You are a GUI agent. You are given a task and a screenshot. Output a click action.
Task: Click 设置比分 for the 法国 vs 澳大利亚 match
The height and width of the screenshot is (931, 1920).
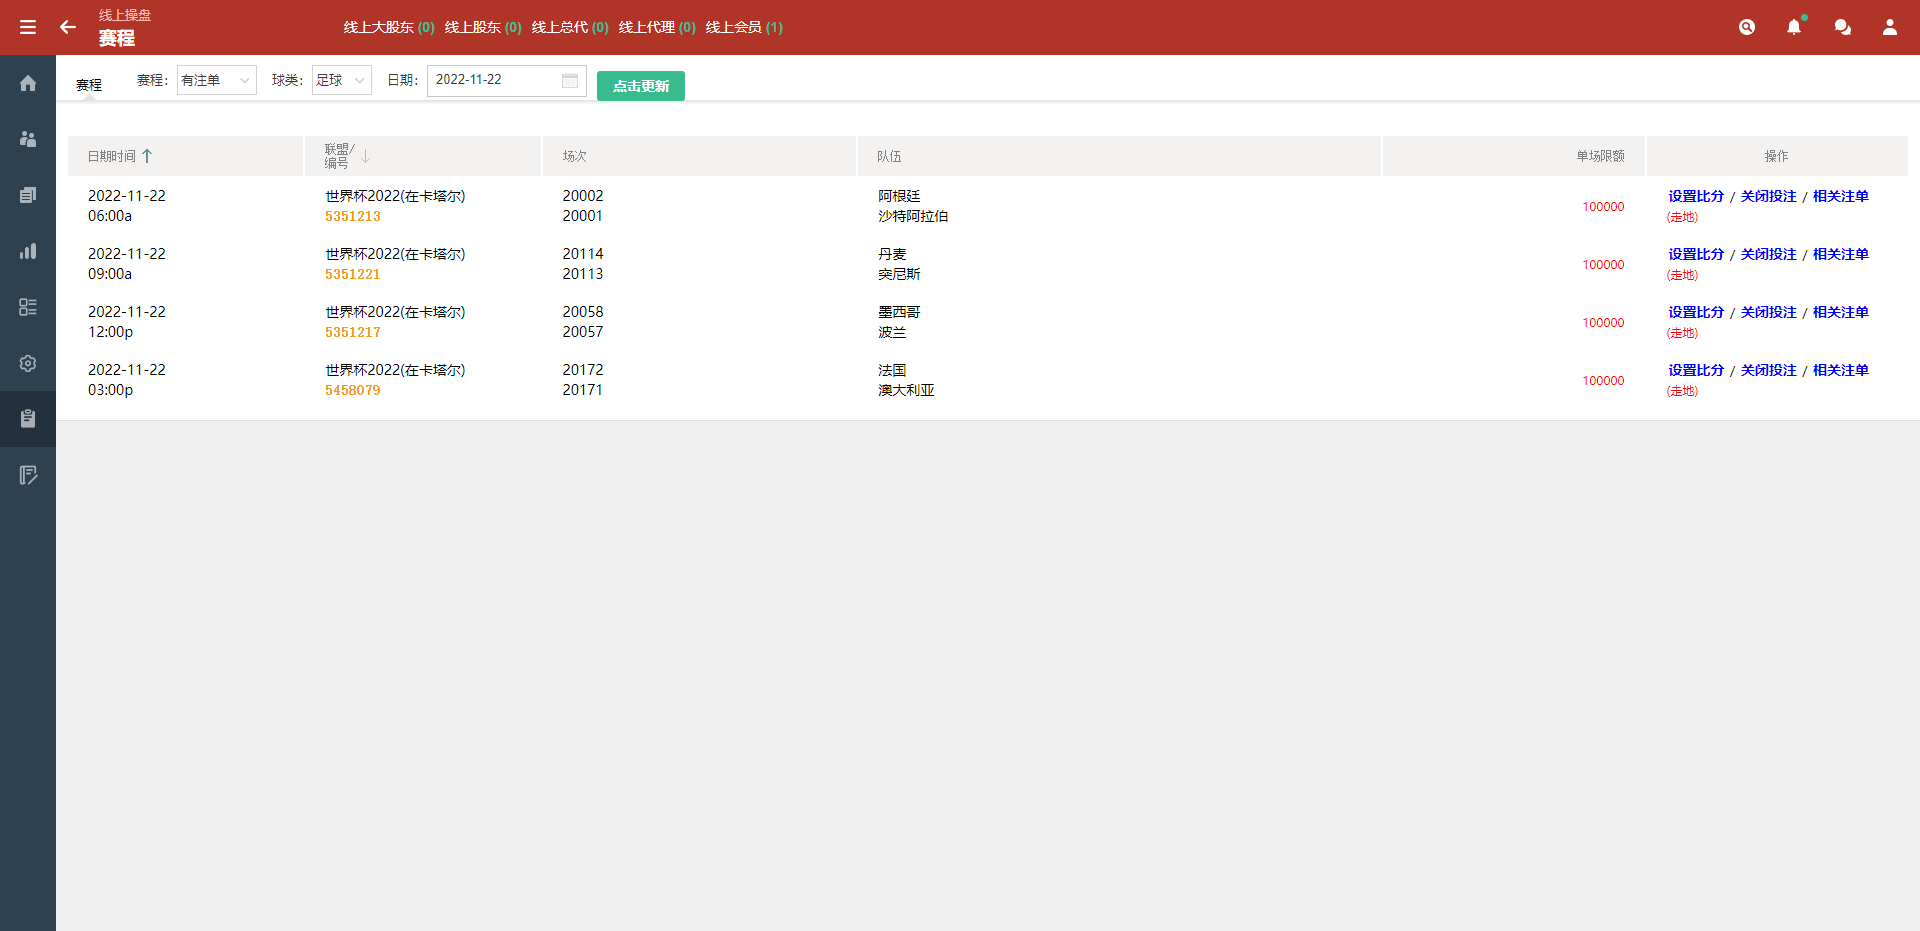pos(1694,369)
